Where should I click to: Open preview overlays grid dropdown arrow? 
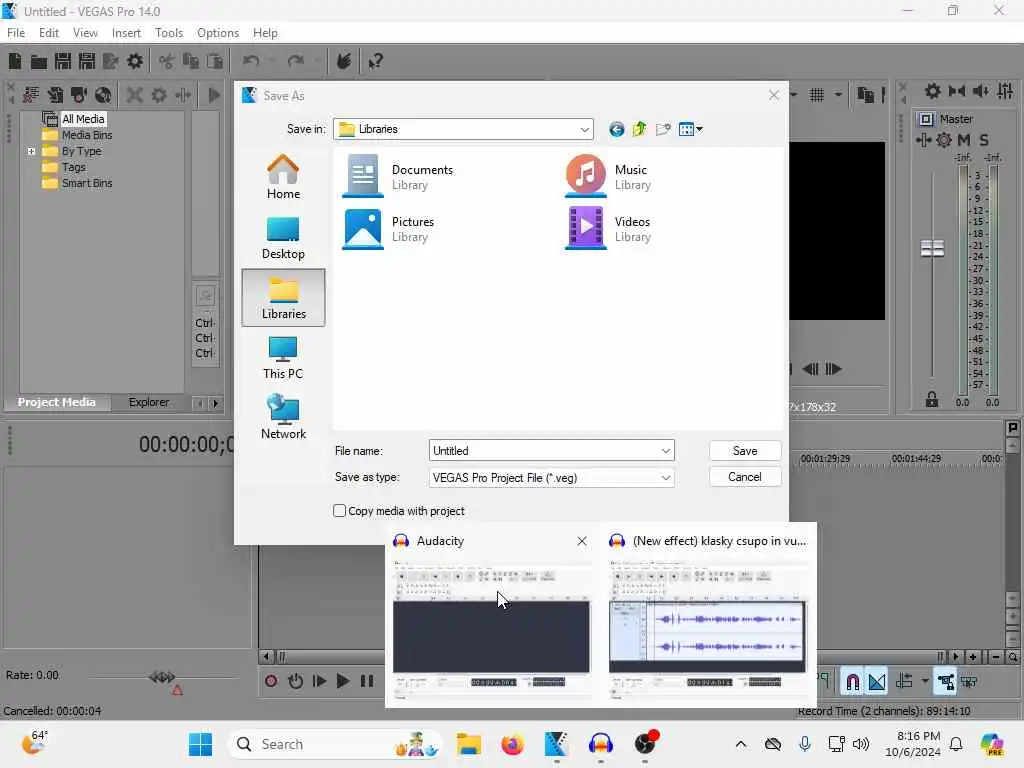(837, 95)
